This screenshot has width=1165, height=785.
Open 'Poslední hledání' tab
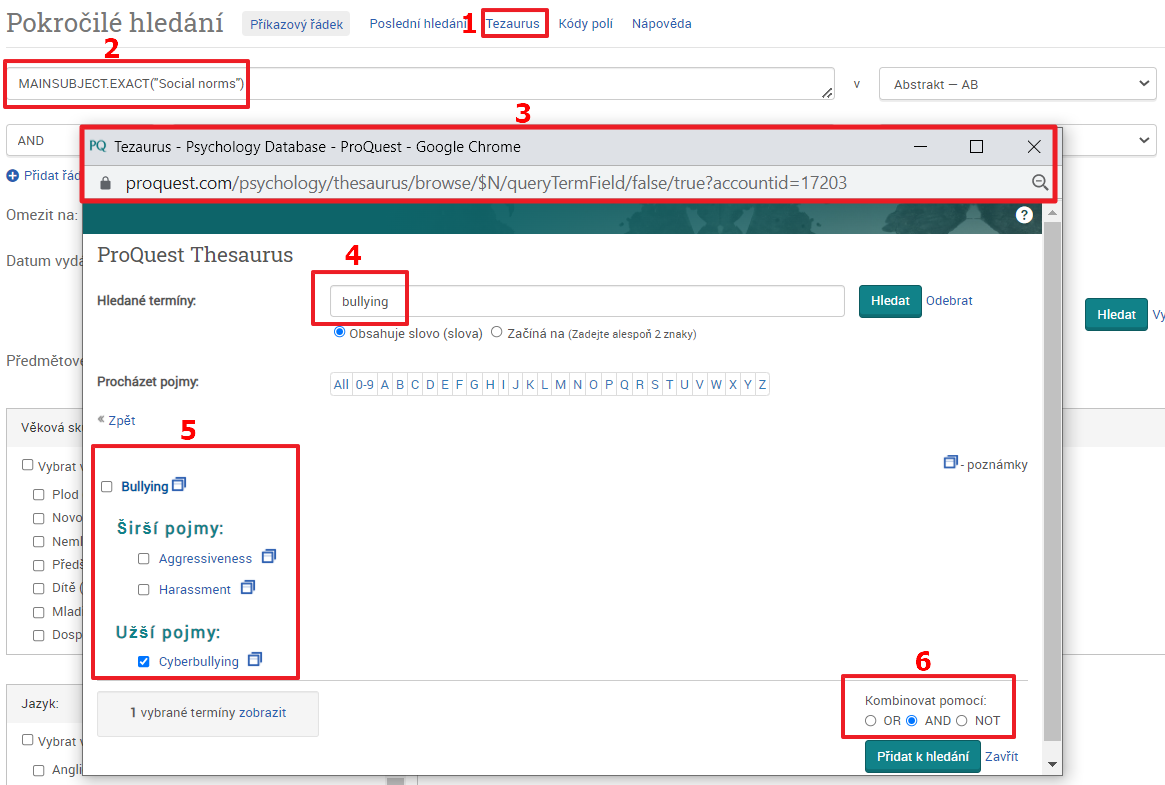(x=418, y=24)
